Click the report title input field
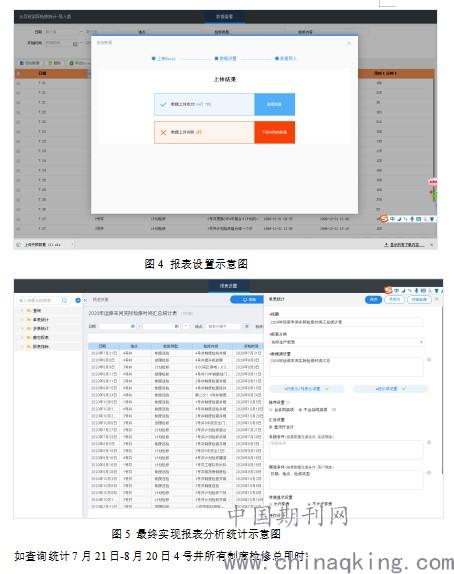Image resolution: width=454 pixels, height=574 pixels. pos(346,322)
